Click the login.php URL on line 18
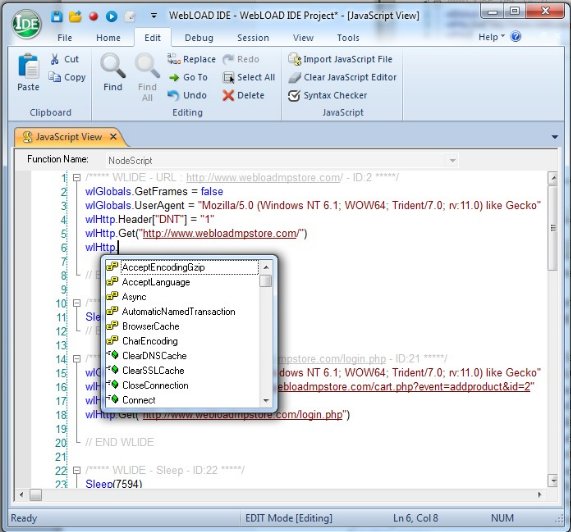This screenshot has width=571, height=532. [243, 415]
